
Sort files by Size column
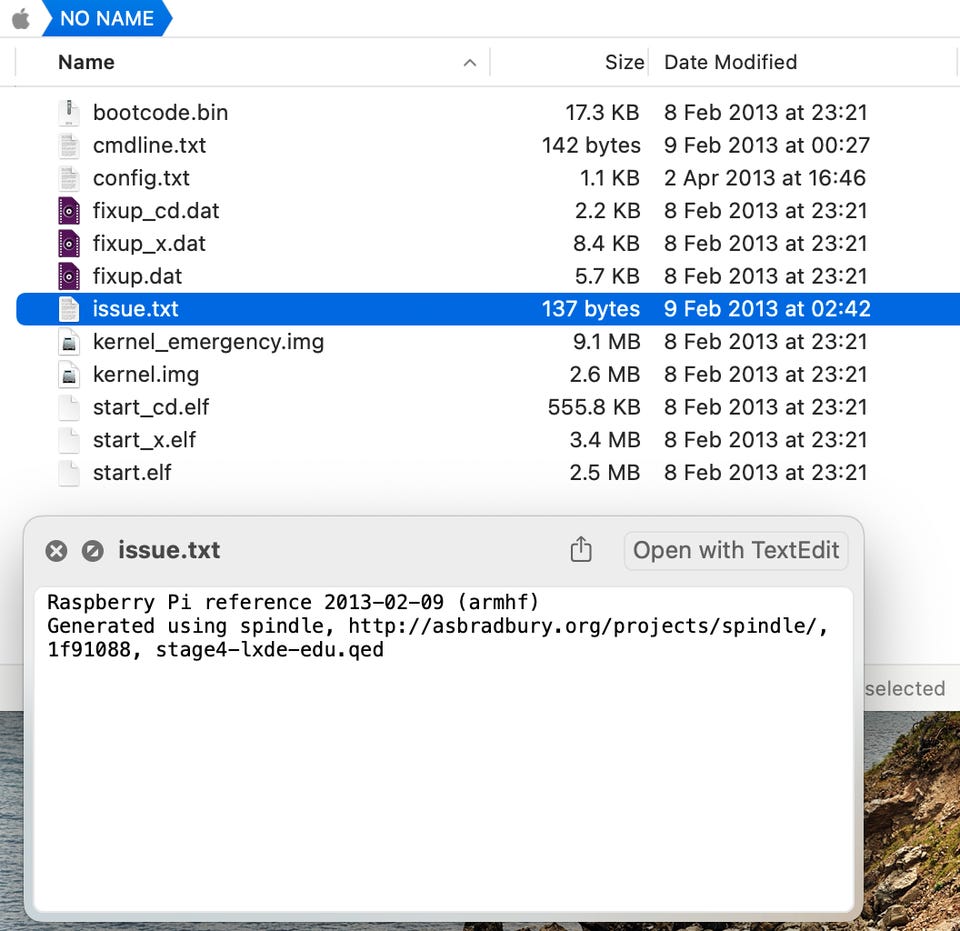[624, 62]
